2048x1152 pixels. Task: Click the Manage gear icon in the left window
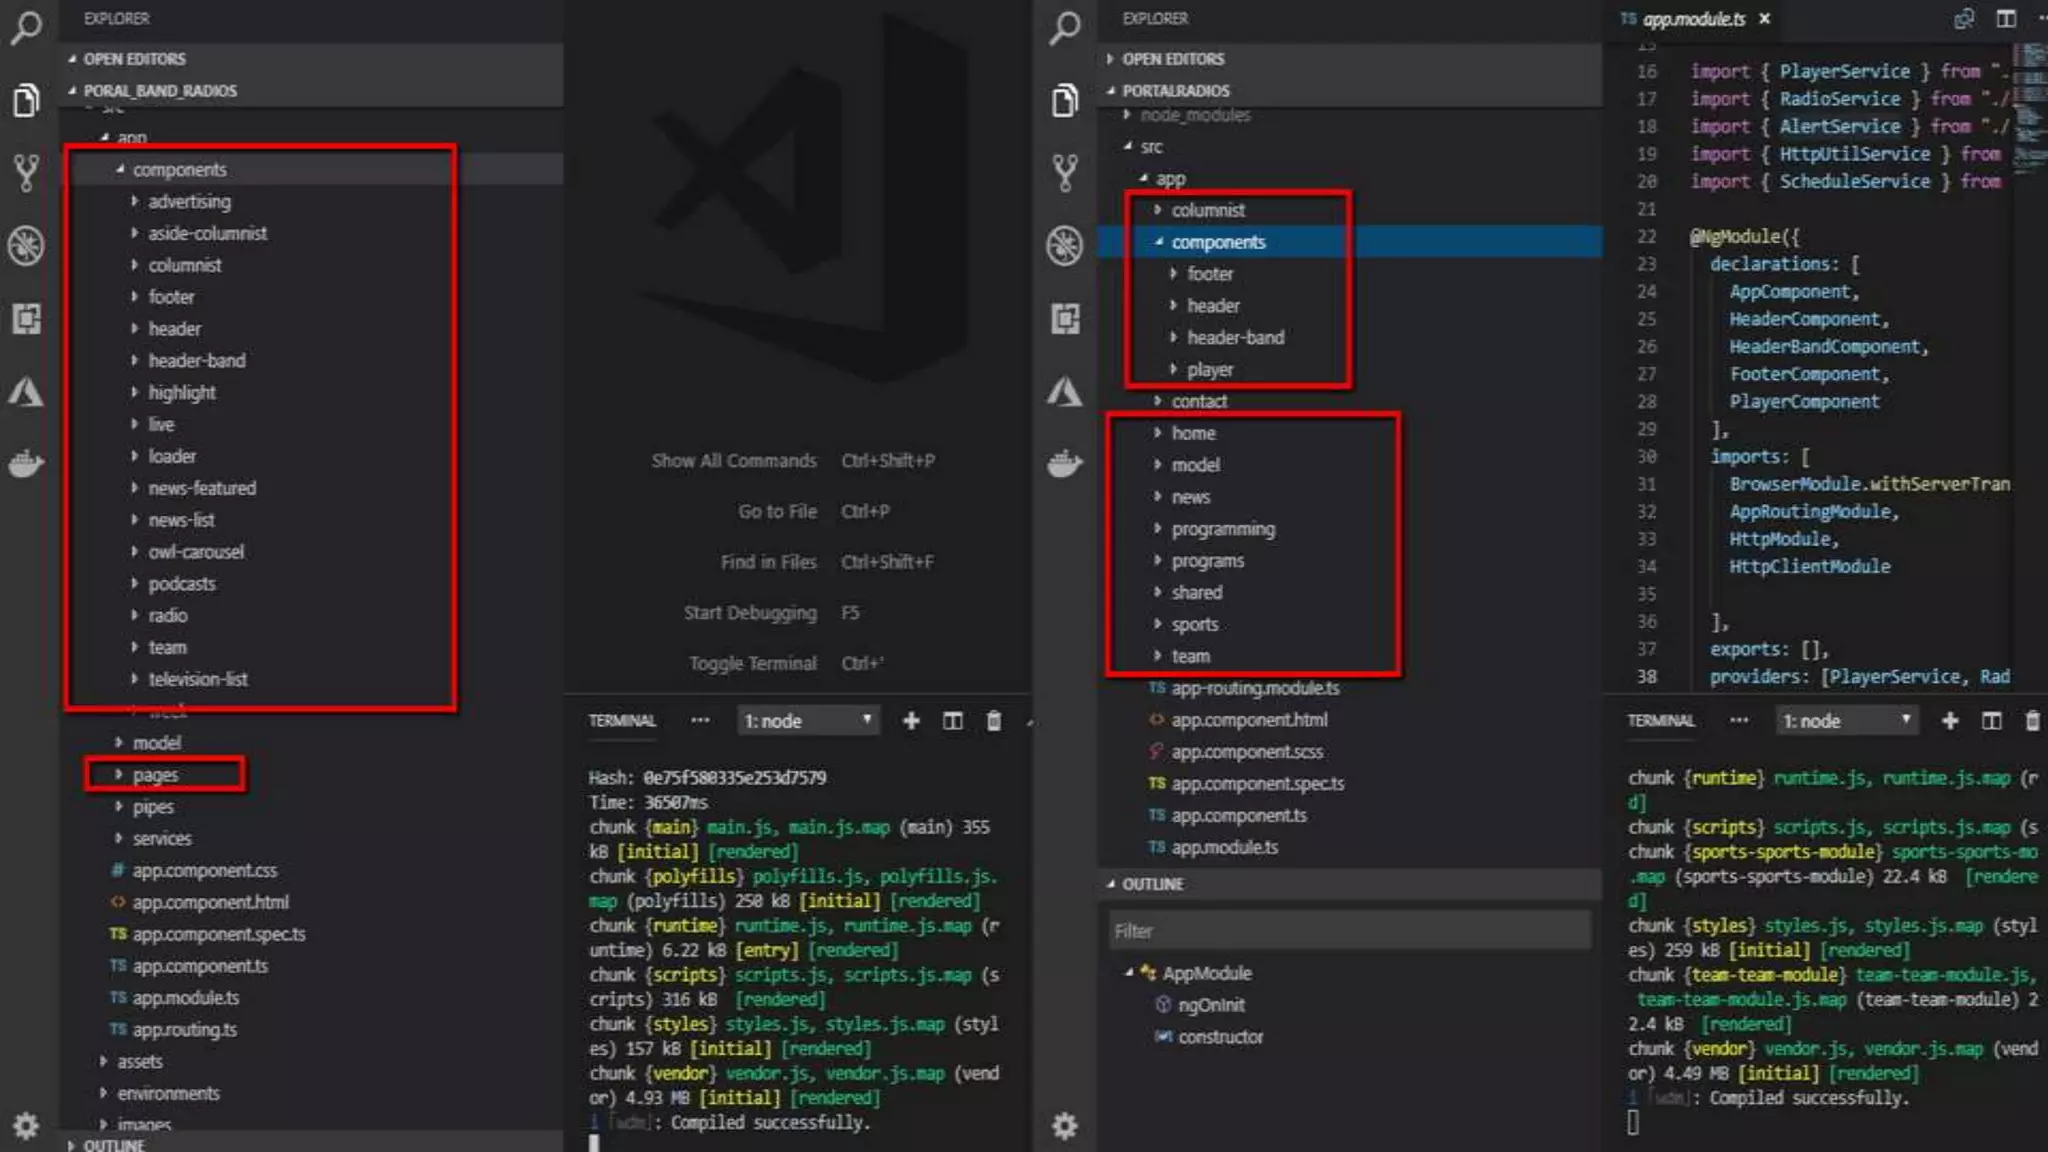click(x=26, y=1126)
